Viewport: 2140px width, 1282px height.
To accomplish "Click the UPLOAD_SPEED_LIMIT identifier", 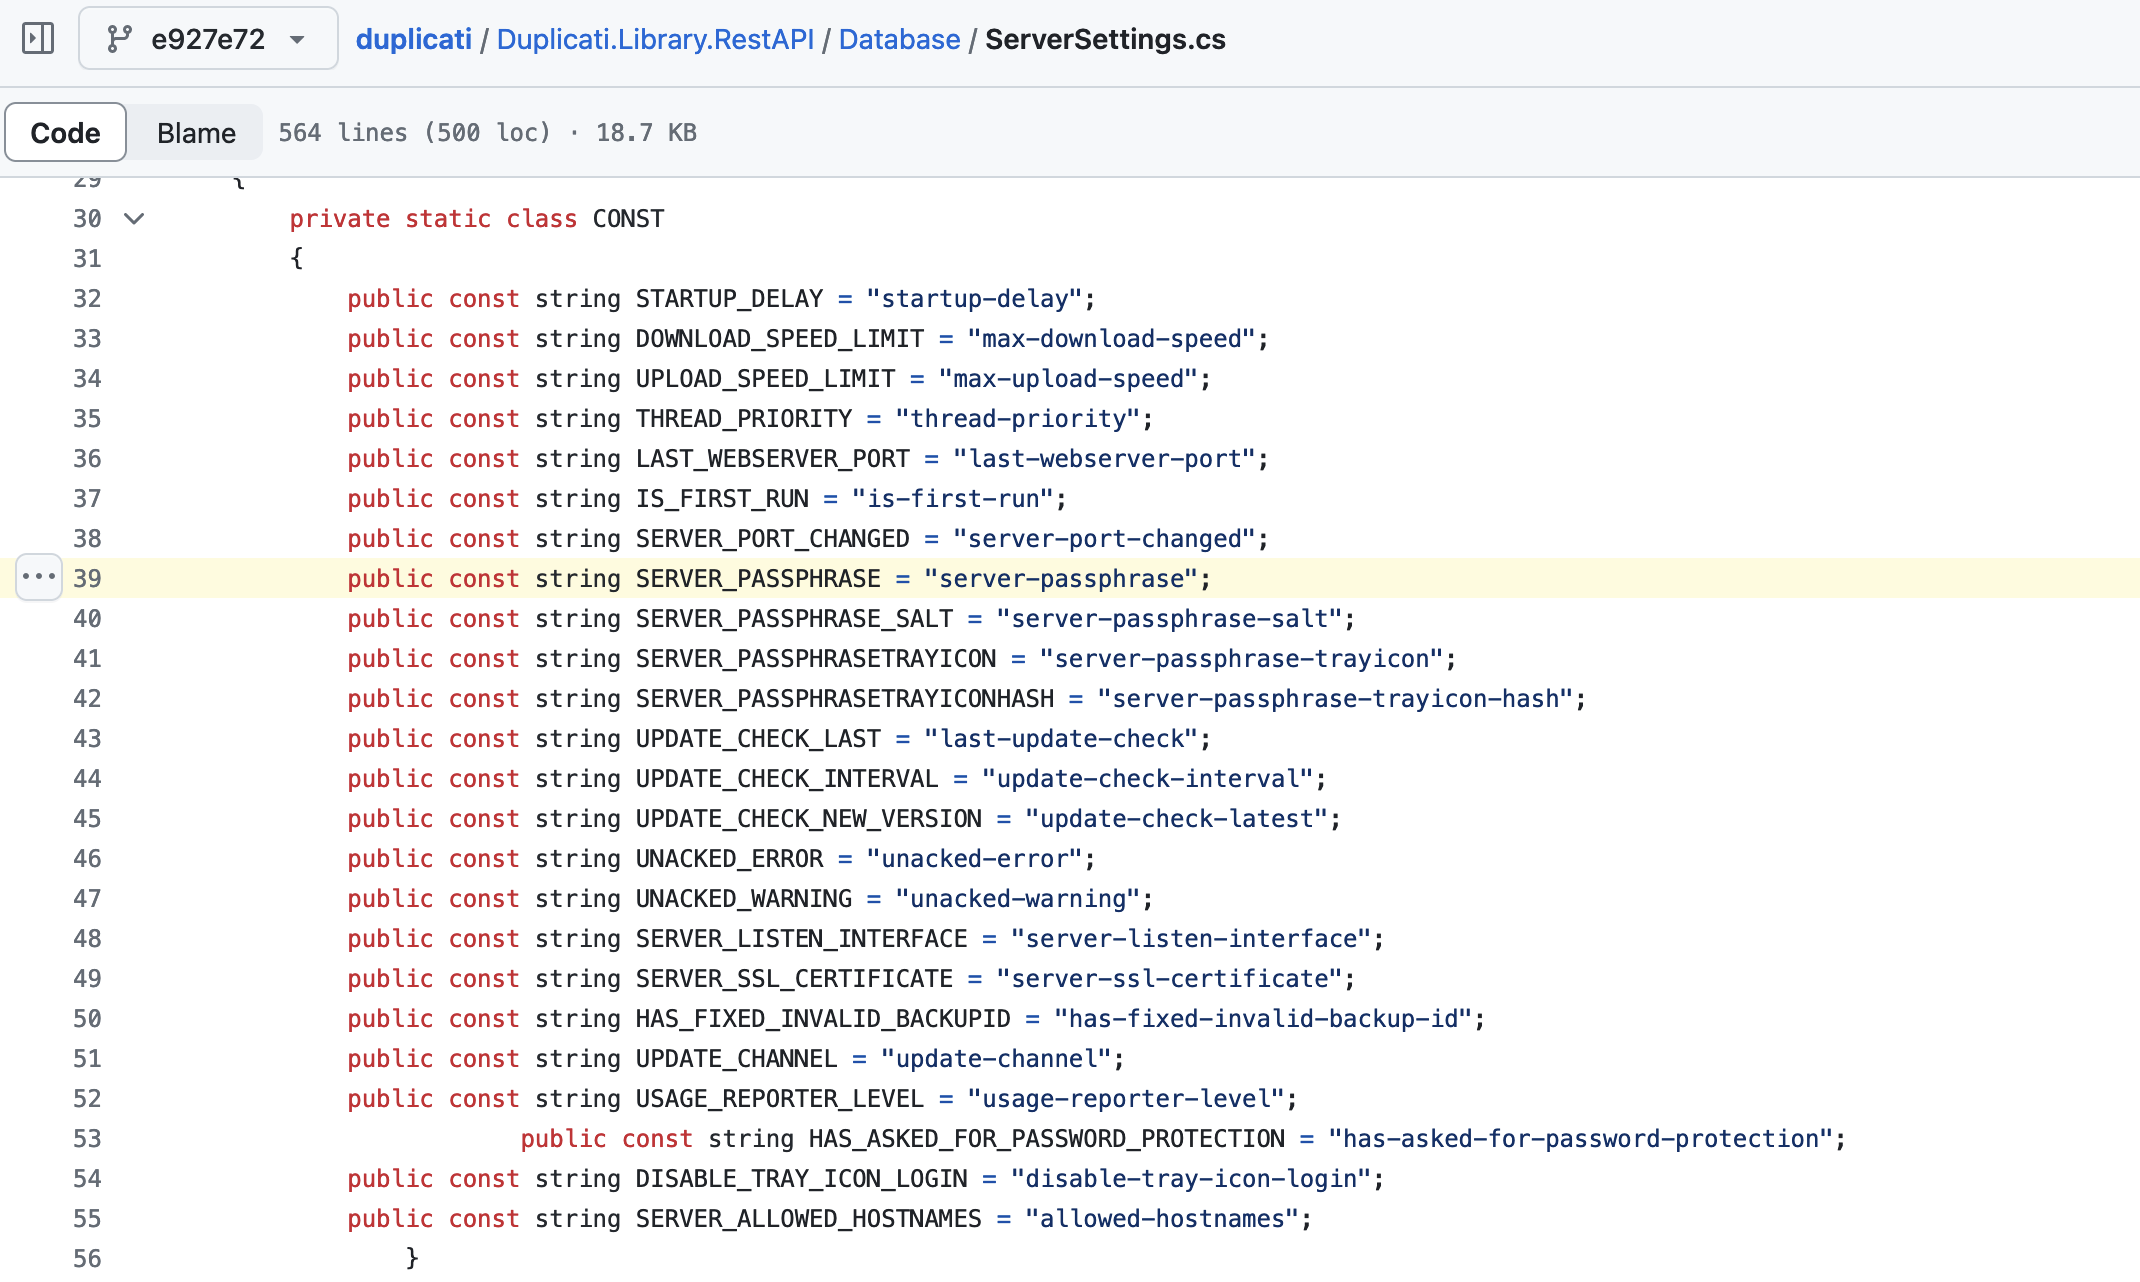I will click(765, 378).
